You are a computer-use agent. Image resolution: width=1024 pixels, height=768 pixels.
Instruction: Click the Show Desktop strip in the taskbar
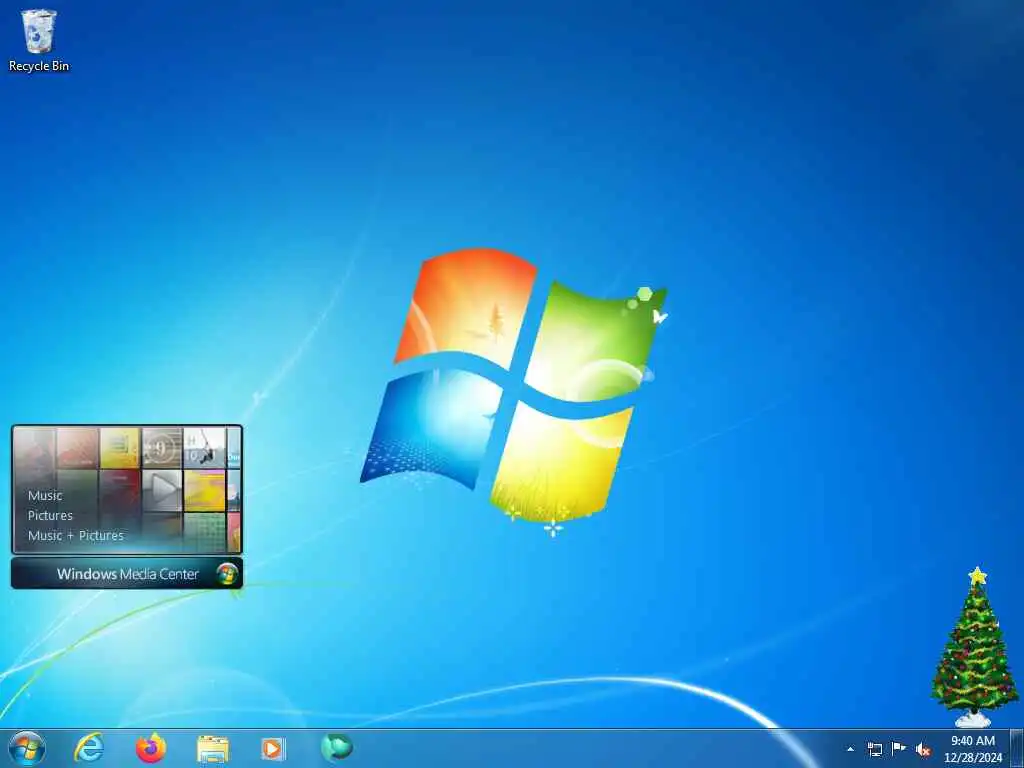pyautogui.click(x=1016, y=749)
